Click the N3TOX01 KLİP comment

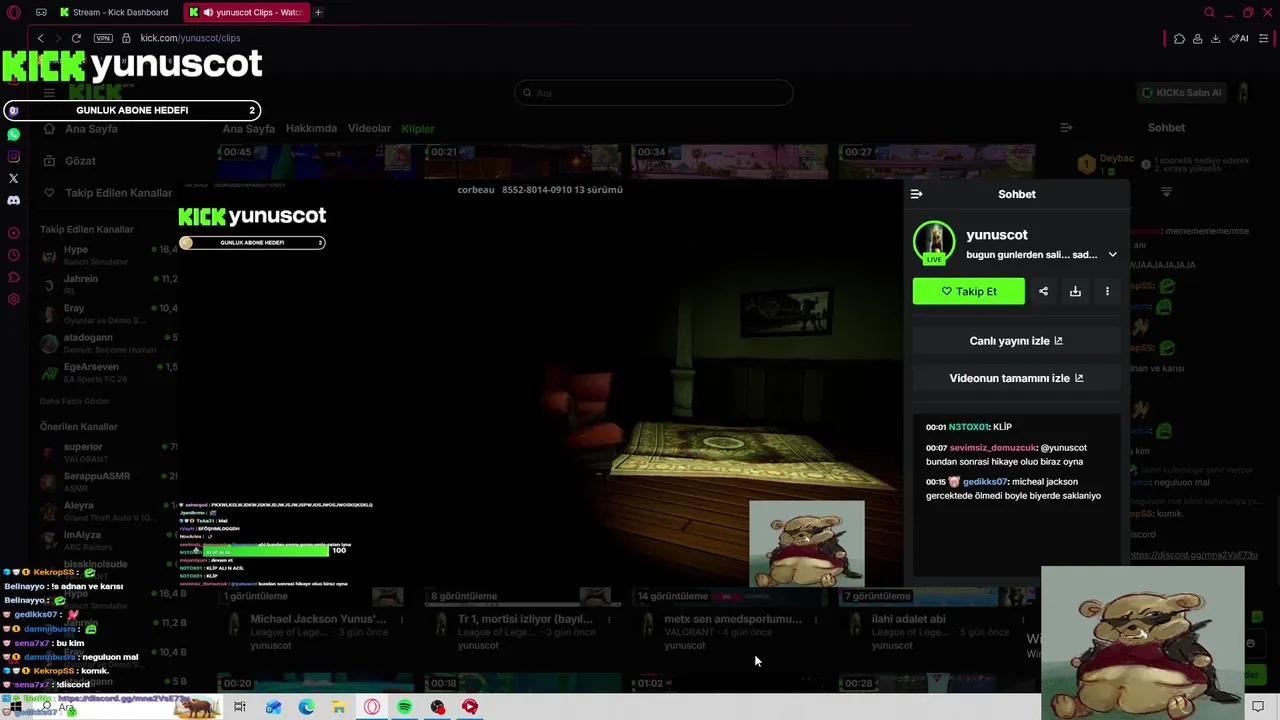pyautogui.click(x=969, y=427)
